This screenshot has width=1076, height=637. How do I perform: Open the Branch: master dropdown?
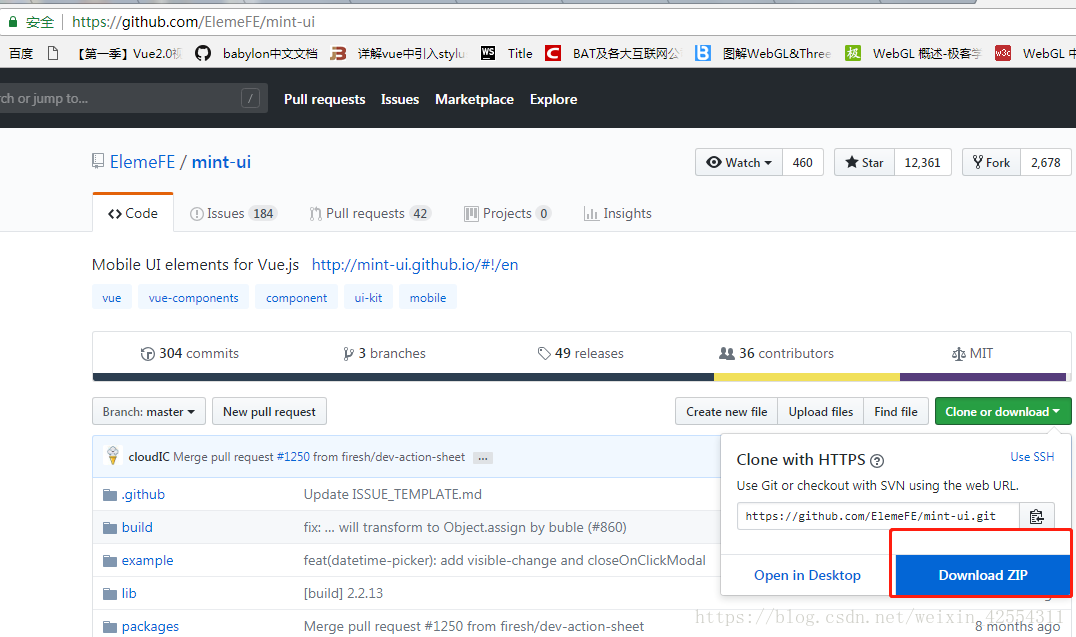tap(149, 411)
